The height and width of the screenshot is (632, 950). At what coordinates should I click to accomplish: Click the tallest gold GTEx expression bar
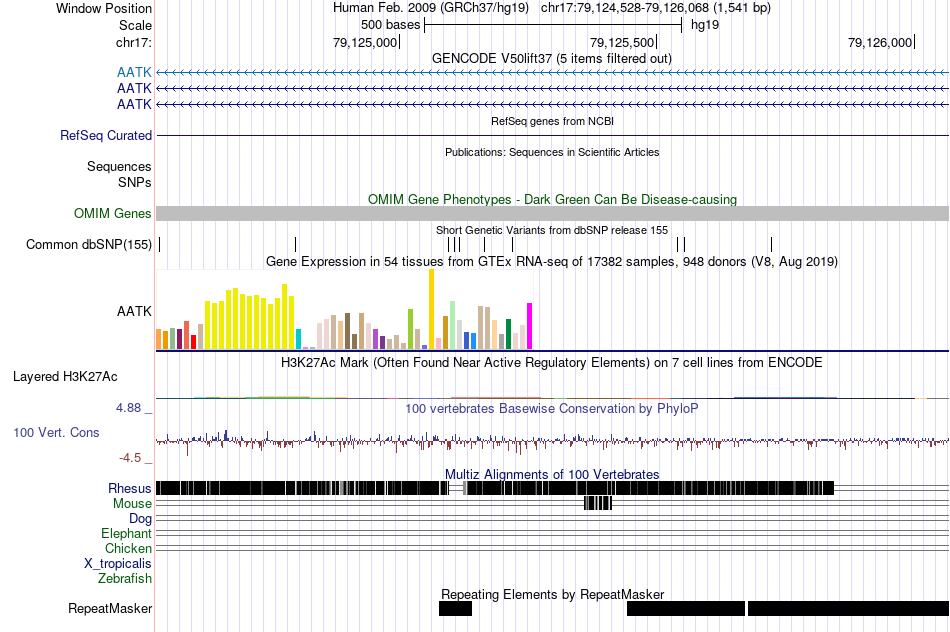coord(431,310)
